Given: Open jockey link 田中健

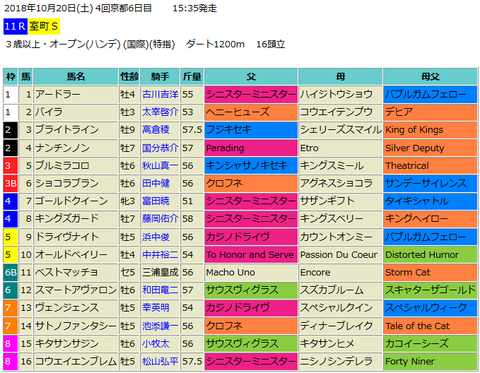Looking at the screenshot, I should click(156, 183).
